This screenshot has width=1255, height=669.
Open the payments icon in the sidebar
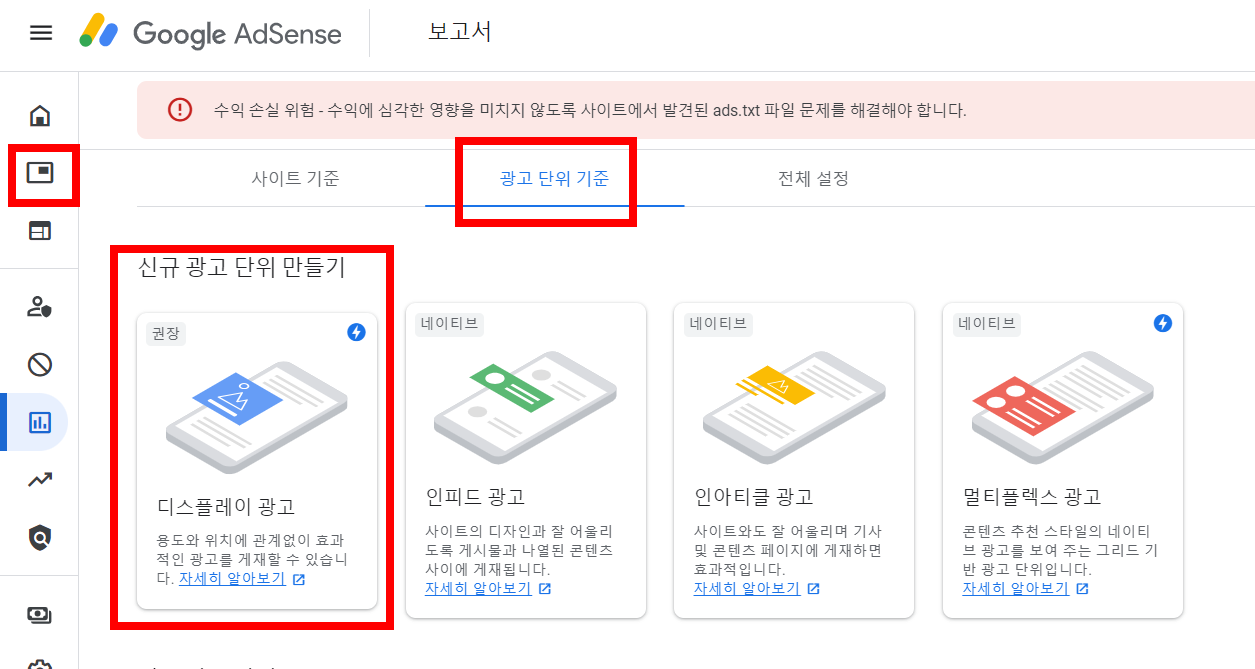pos(40,614)
